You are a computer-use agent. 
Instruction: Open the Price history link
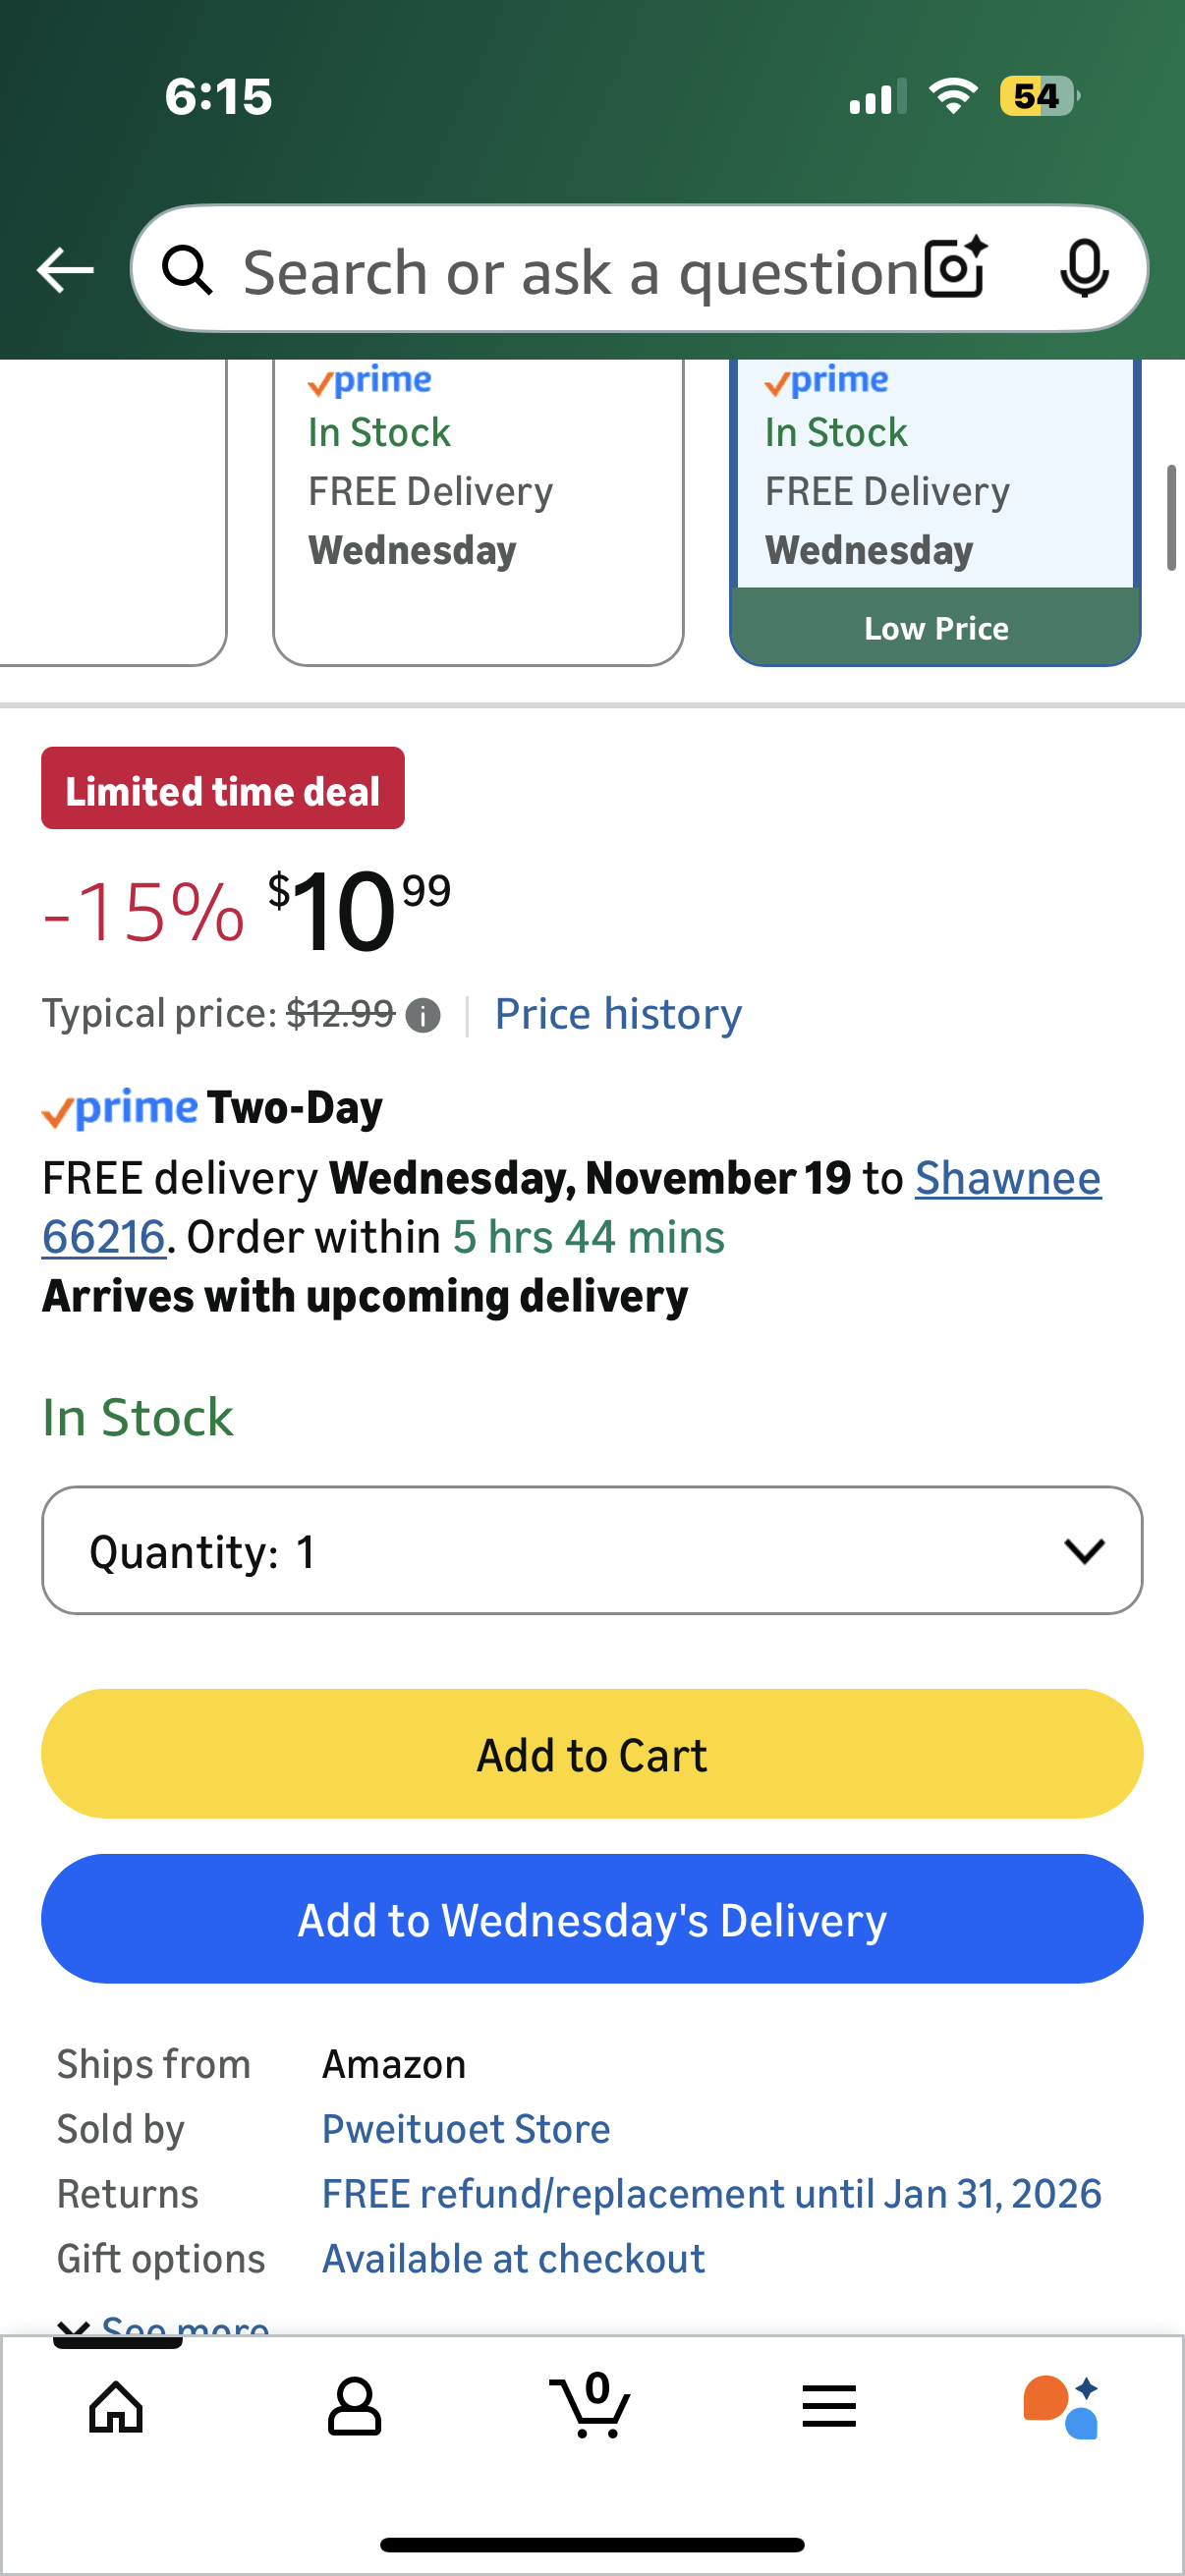(618, 1014)
